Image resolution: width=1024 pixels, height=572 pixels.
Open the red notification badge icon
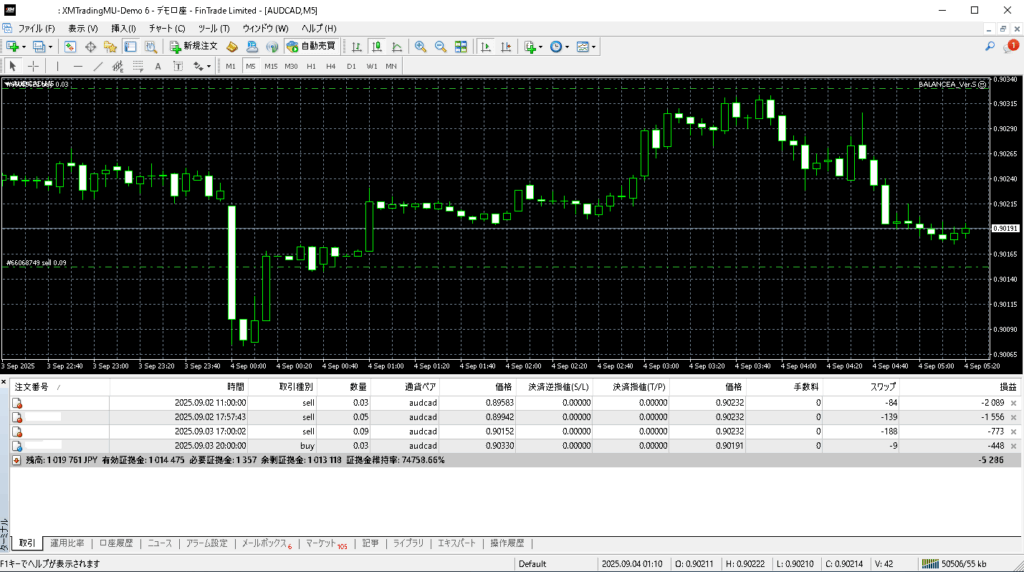1011,46
